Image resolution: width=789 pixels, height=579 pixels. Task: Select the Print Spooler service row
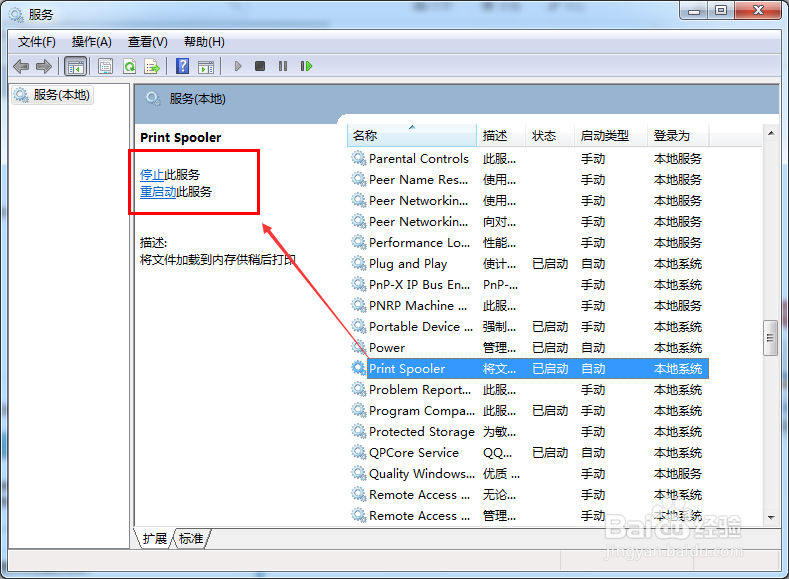tap(529, 368)
